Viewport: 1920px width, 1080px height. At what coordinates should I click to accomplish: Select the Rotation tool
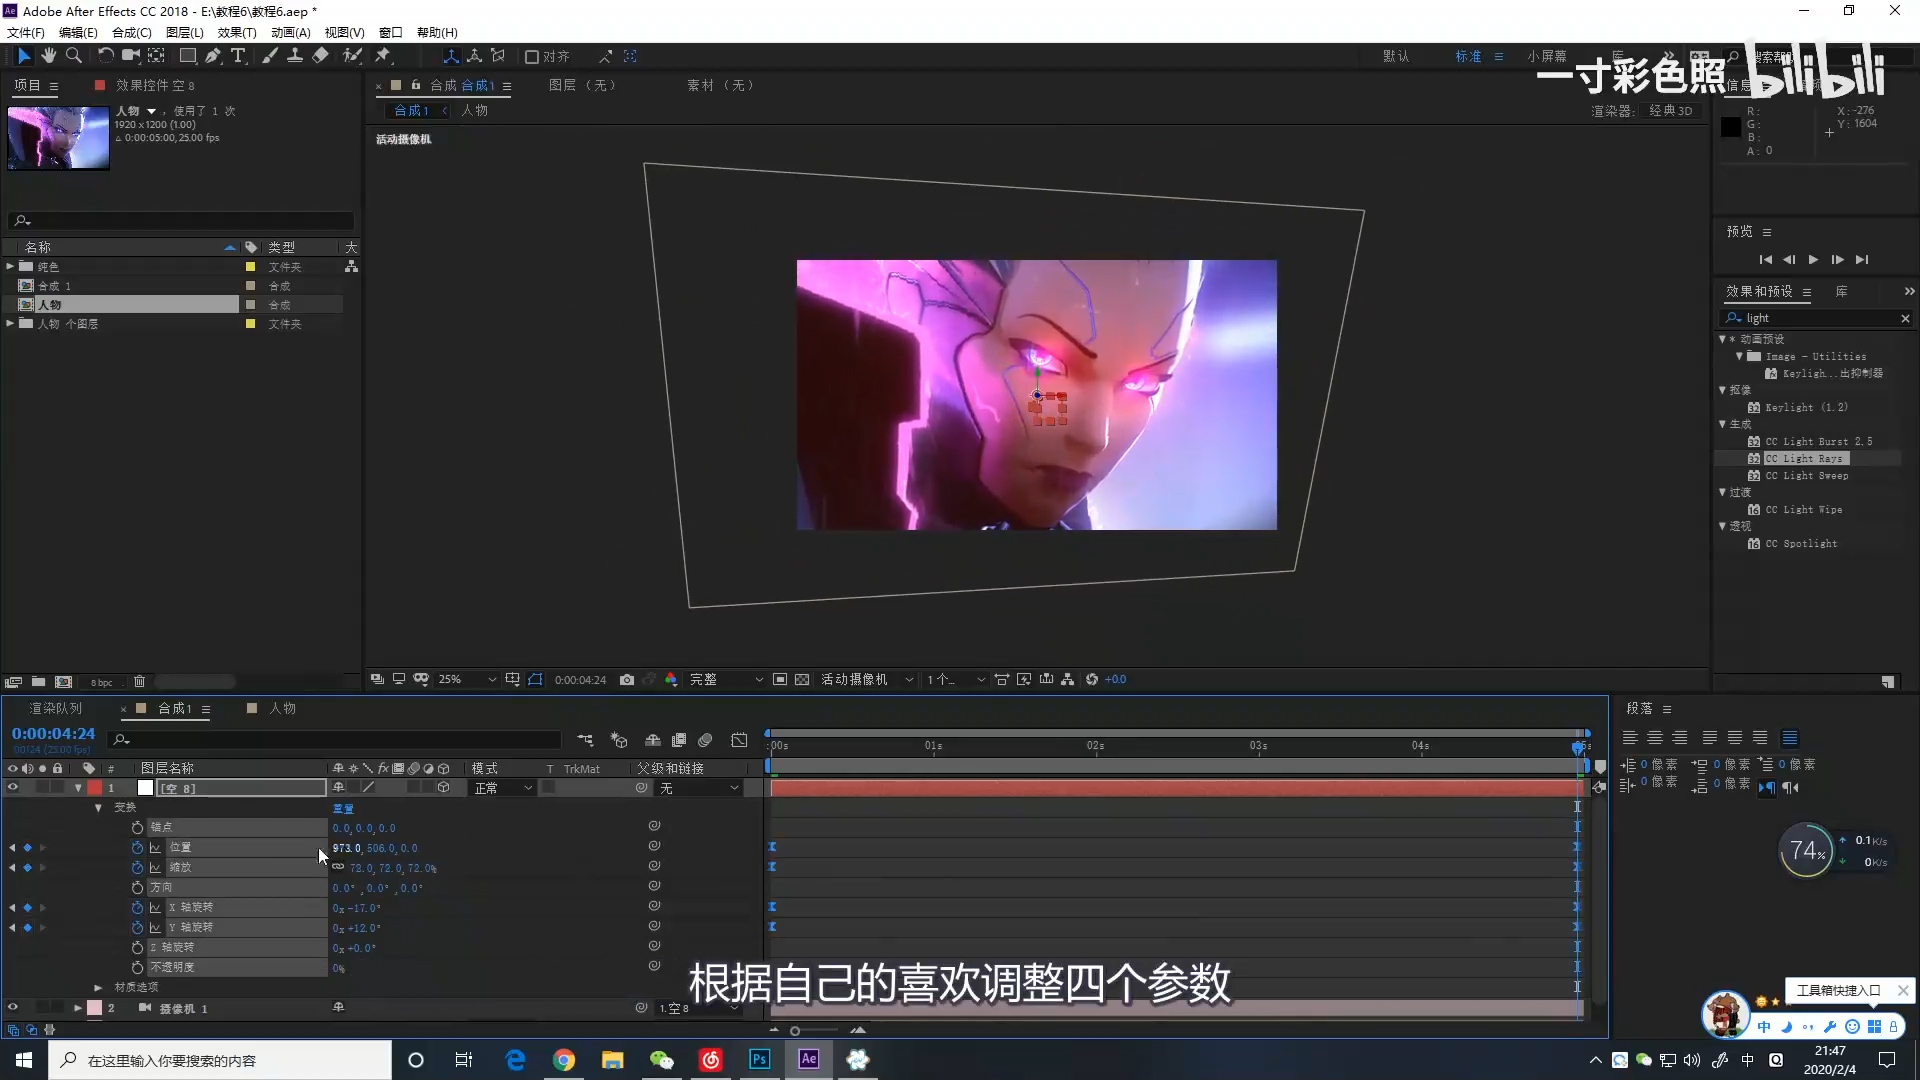[105, 56]
